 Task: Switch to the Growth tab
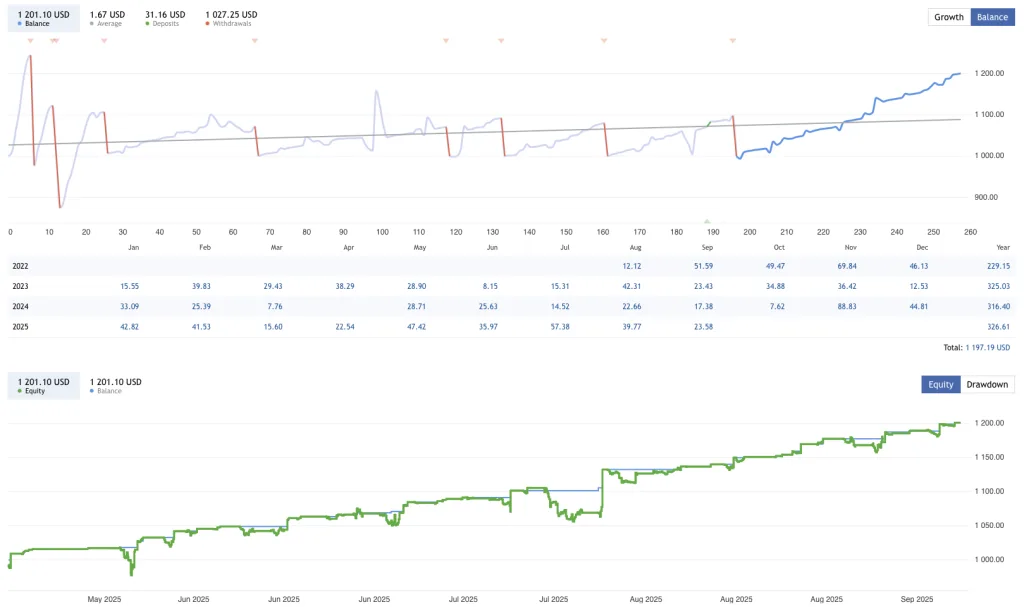point(947,17)
